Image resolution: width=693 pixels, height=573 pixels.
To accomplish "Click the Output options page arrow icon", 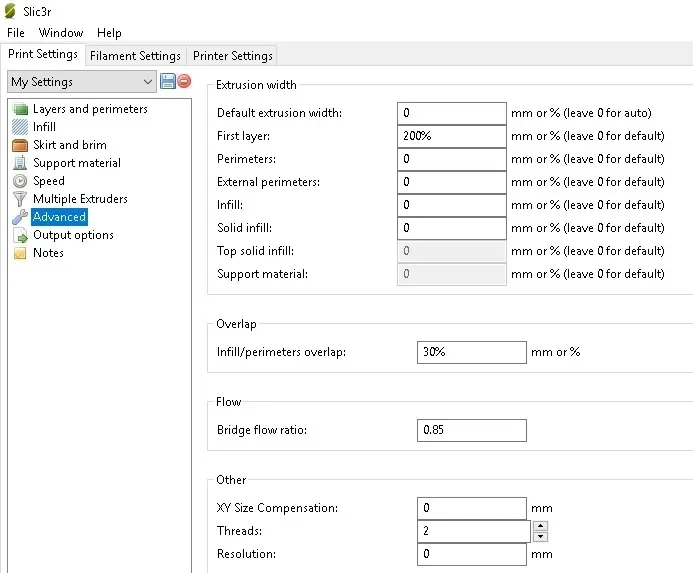I will click(x=20, y=235).
